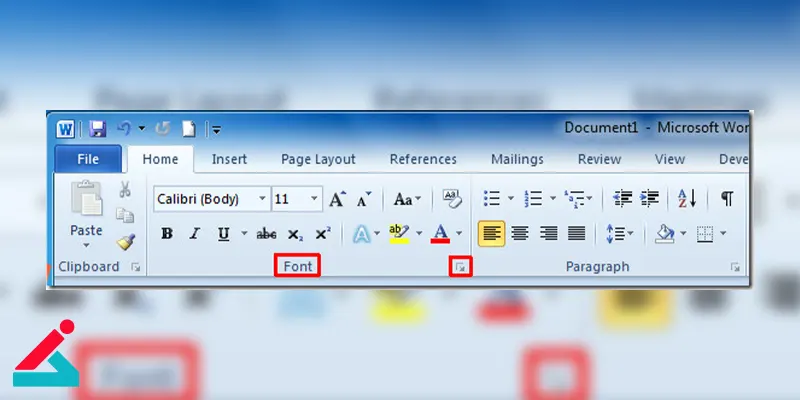
Task: Apply paragraph shading with paint bucket
Action: coord(665,234)
